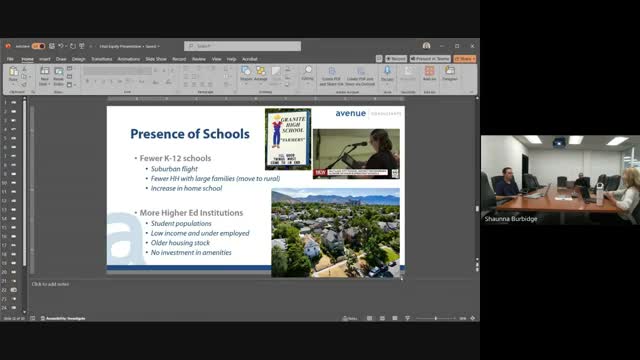Switch to Normal view in status bar
The width and height of the screenshot is (640, 360).
click(x=369, y=318)
